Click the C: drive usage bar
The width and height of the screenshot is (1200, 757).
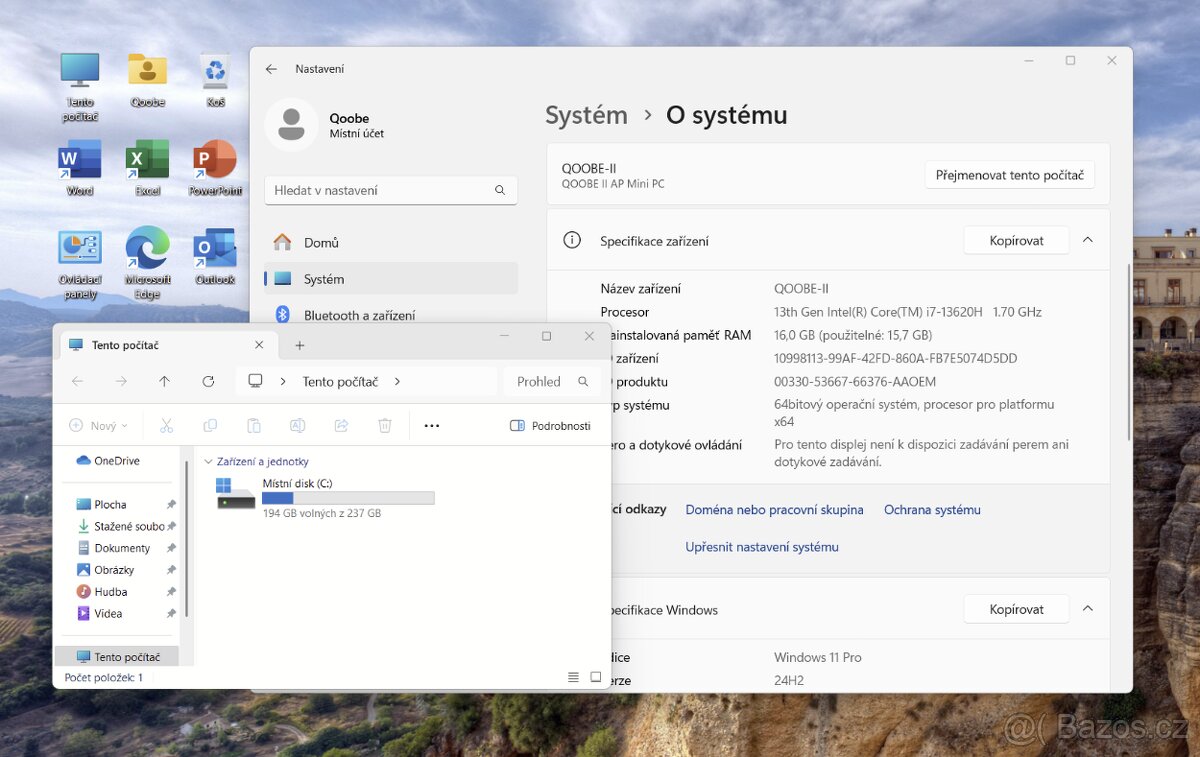click(348, 497)
